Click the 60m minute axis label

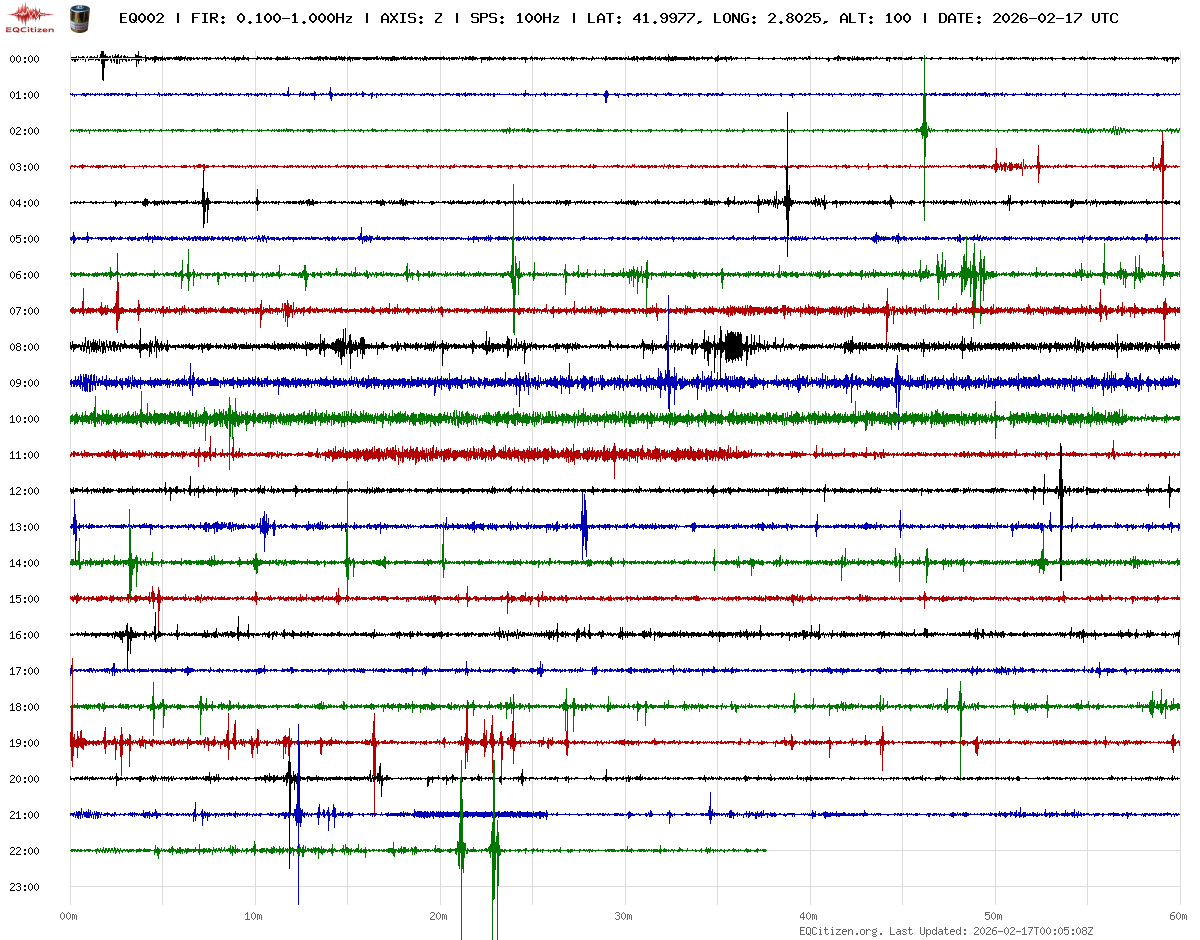click(1179, 916)
